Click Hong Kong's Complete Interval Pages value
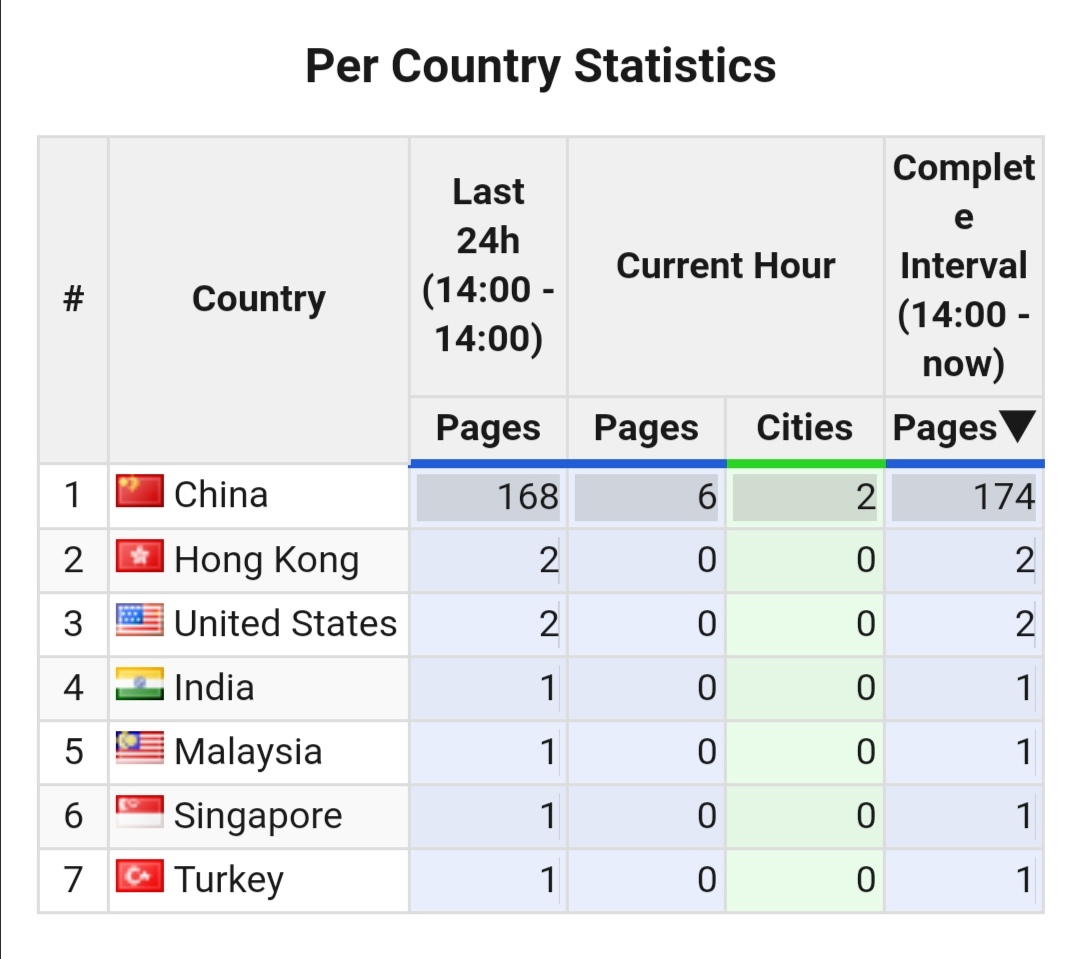Image resolution: width=1080 pixels, height=959 pixels. click(x=1024, y=559)
